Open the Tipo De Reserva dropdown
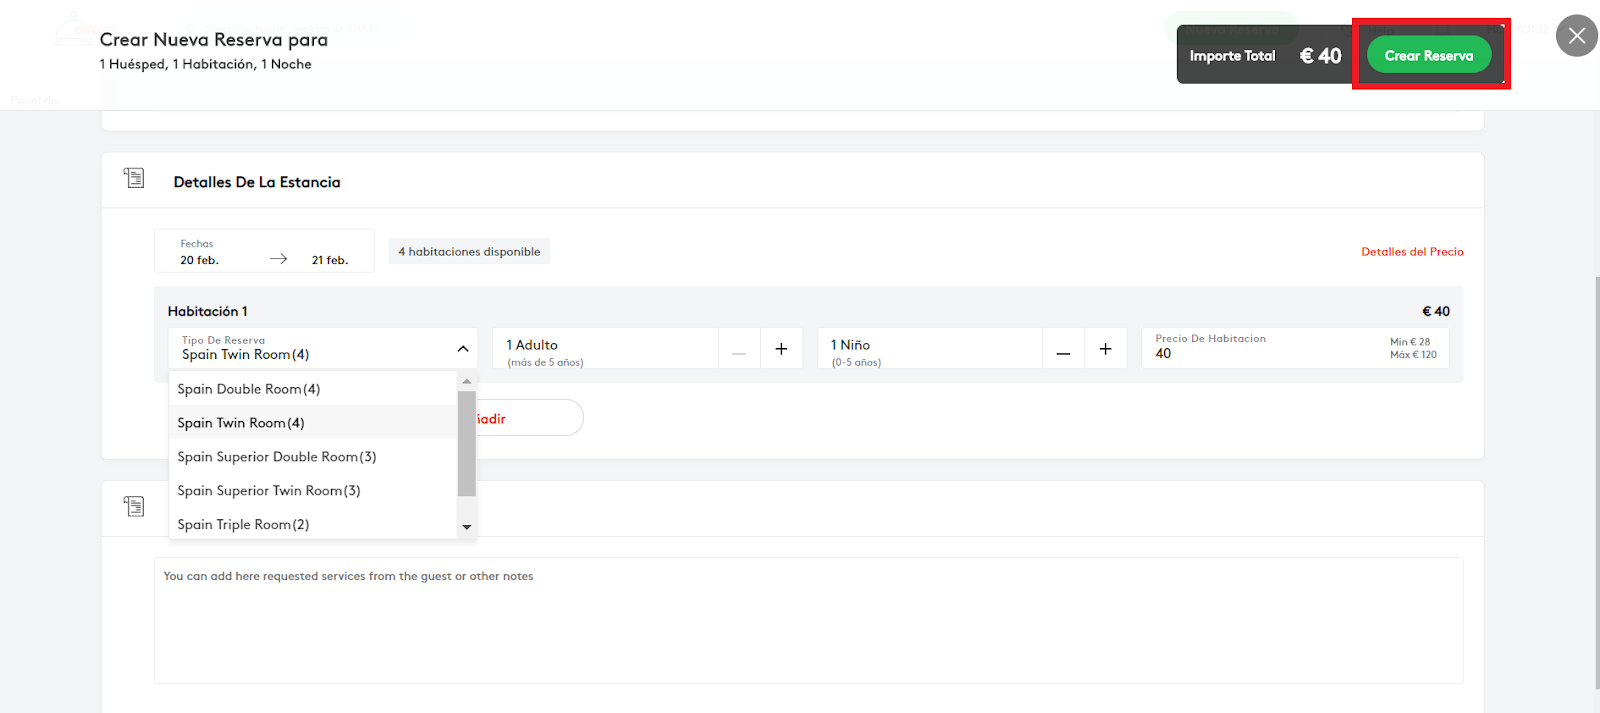This screenshot has height=713, width=1600. pos(323,348)
